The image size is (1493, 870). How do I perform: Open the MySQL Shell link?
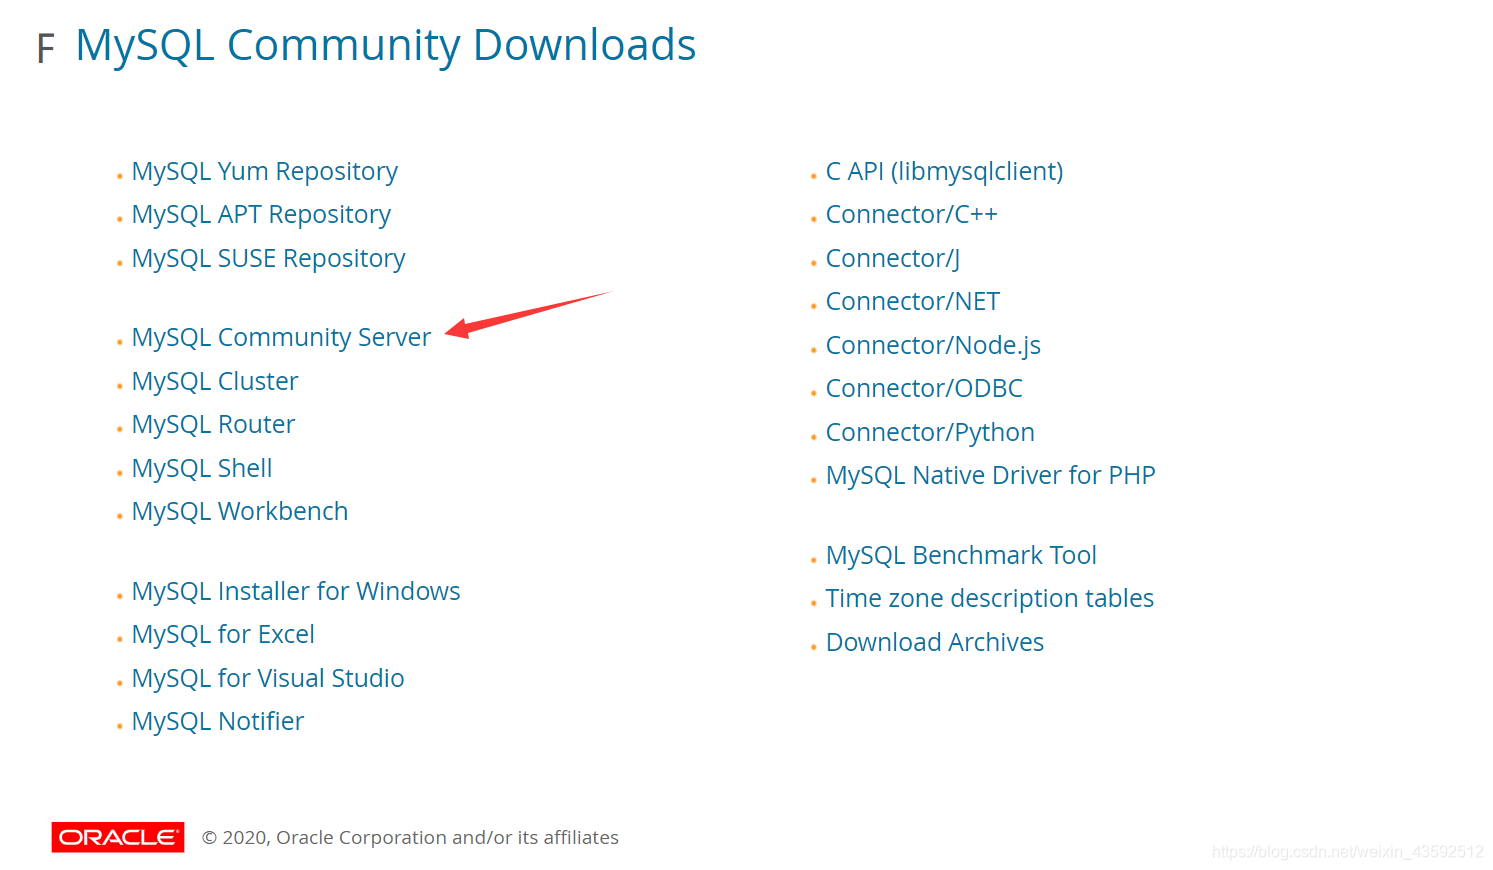[202, 469]
